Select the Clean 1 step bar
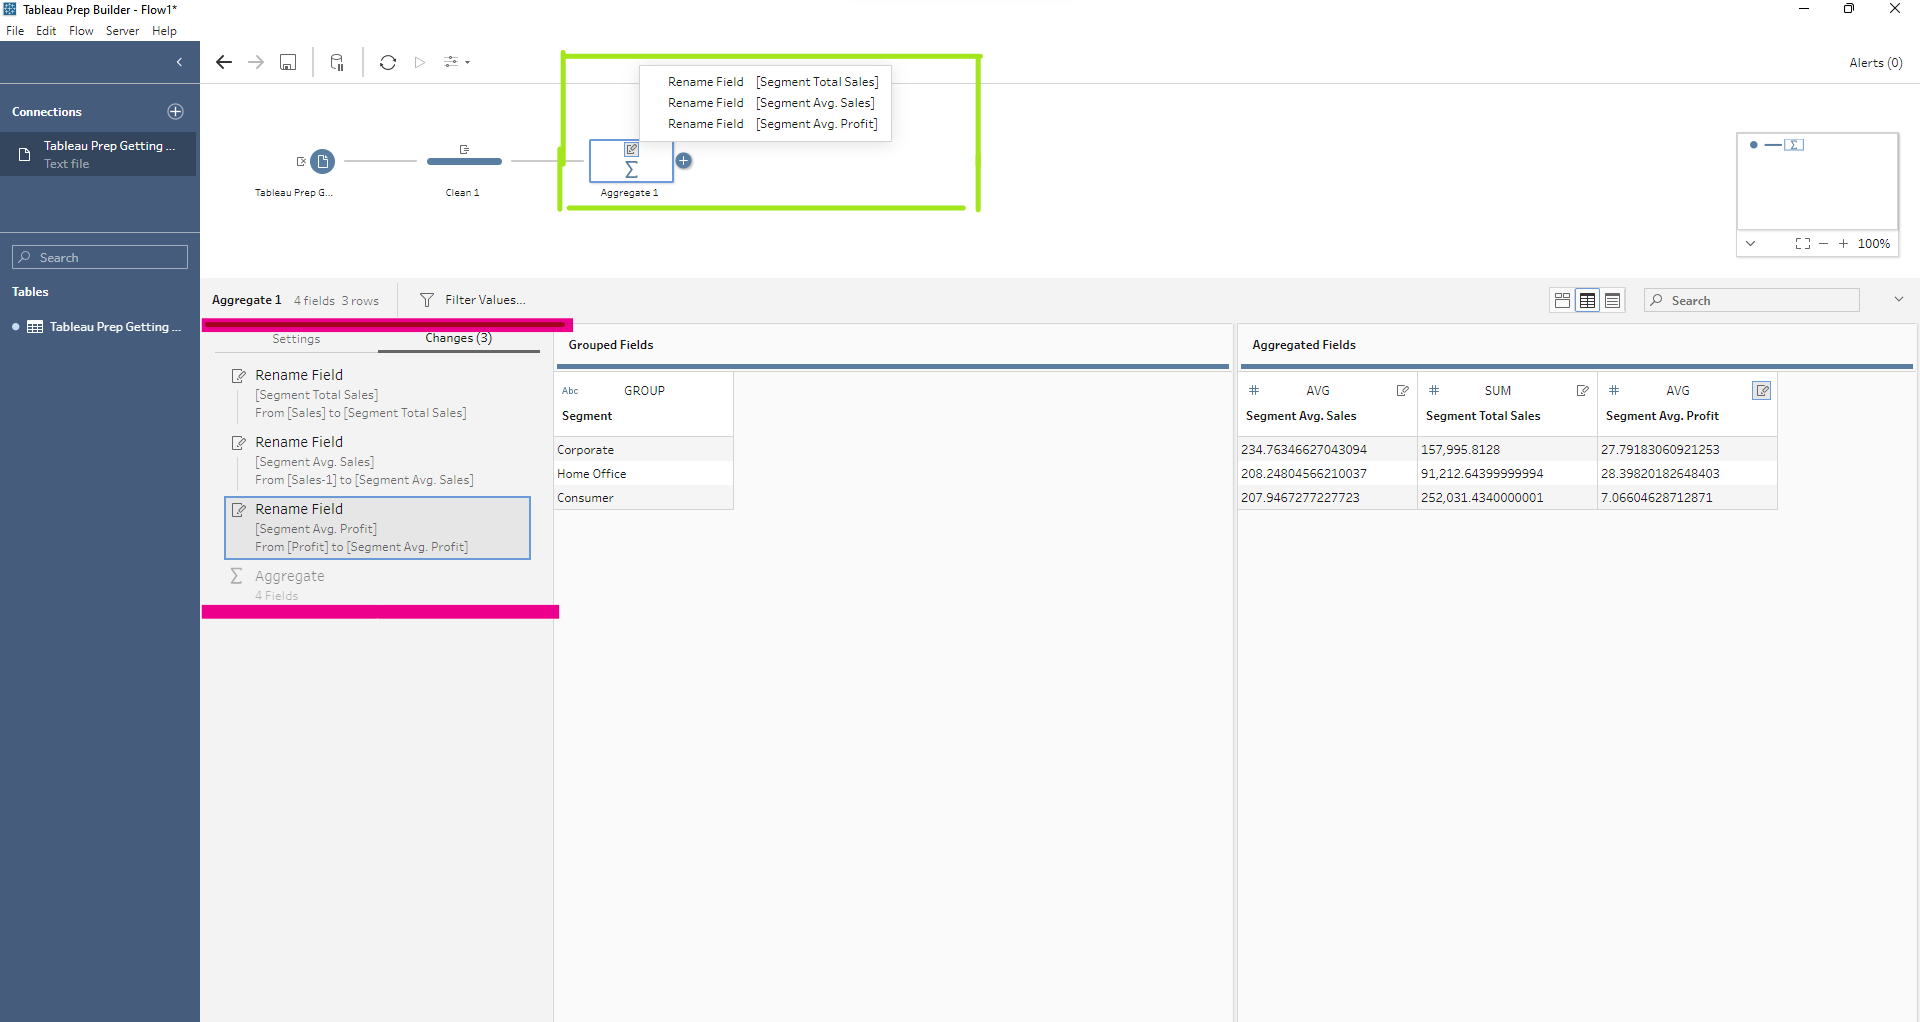Screen dimensions: 1920x1022 464,161
